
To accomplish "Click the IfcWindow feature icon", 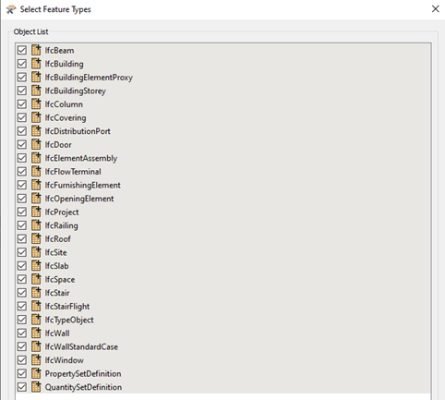I will coord(36,360).
